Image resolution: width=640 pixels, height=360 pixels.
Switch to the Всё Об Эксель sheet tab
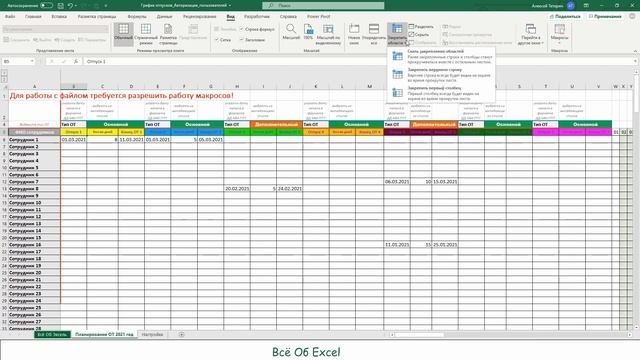(52, 334)
